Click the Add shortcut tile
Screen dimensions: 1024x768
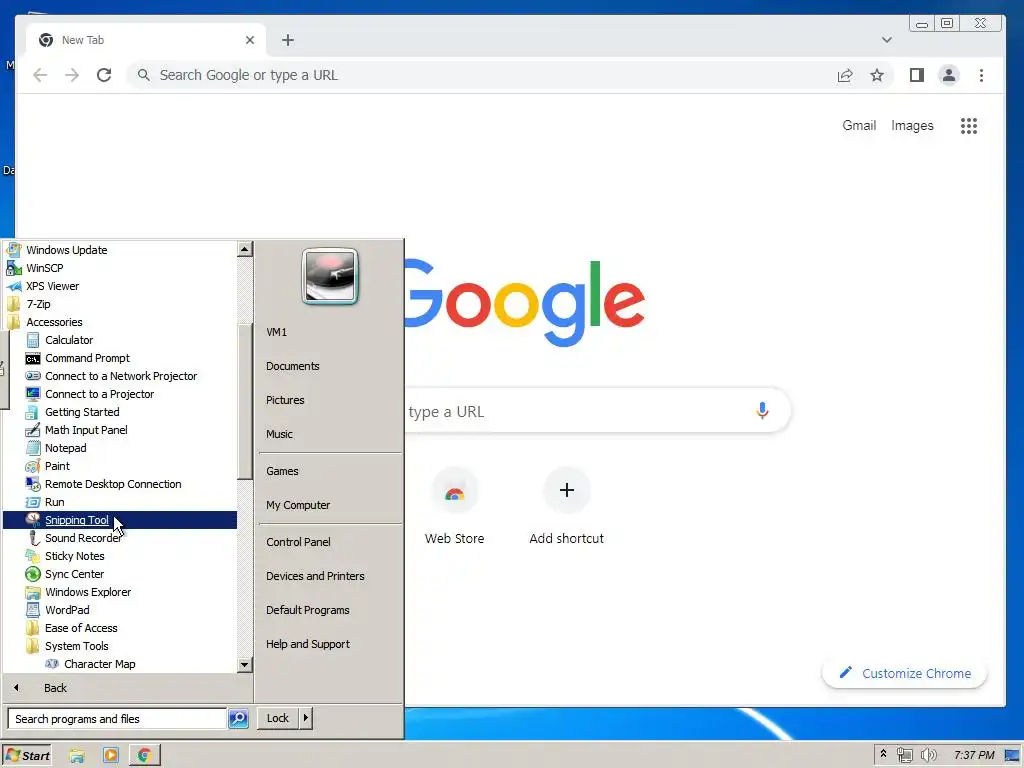tap(566, 507)
